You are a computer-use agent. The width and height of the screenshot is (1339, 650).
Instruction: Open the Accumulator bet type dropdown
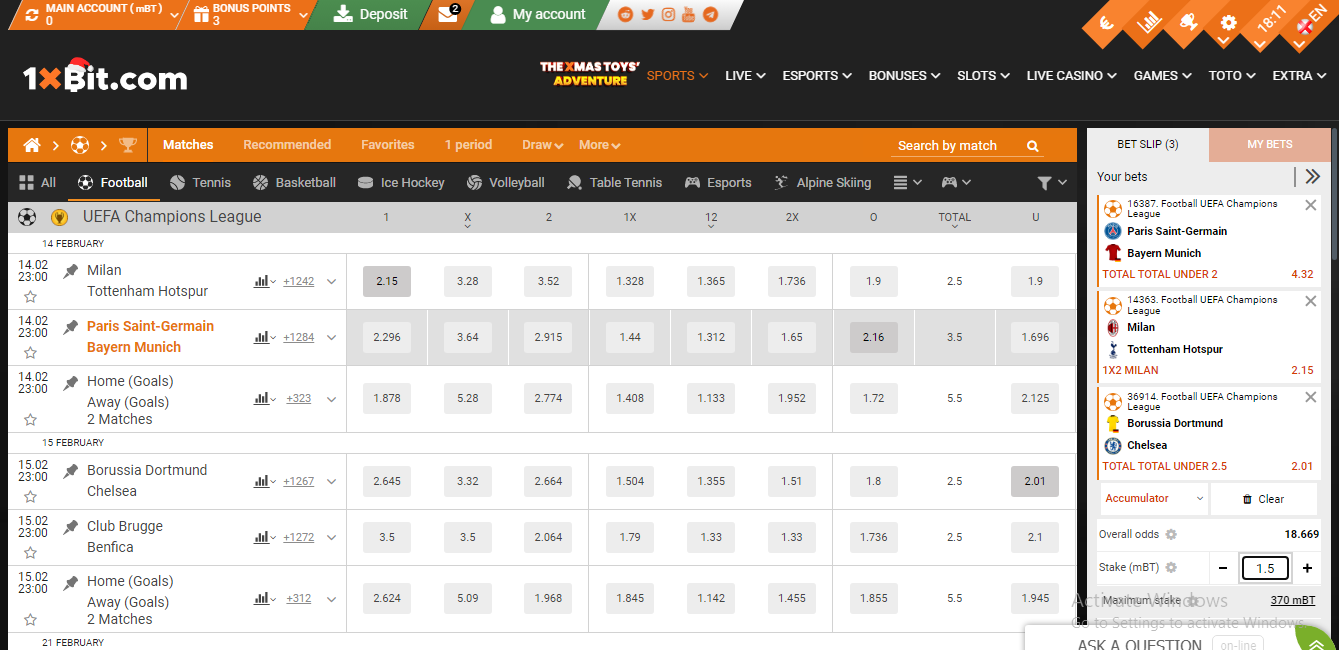tap(1152, 497)
